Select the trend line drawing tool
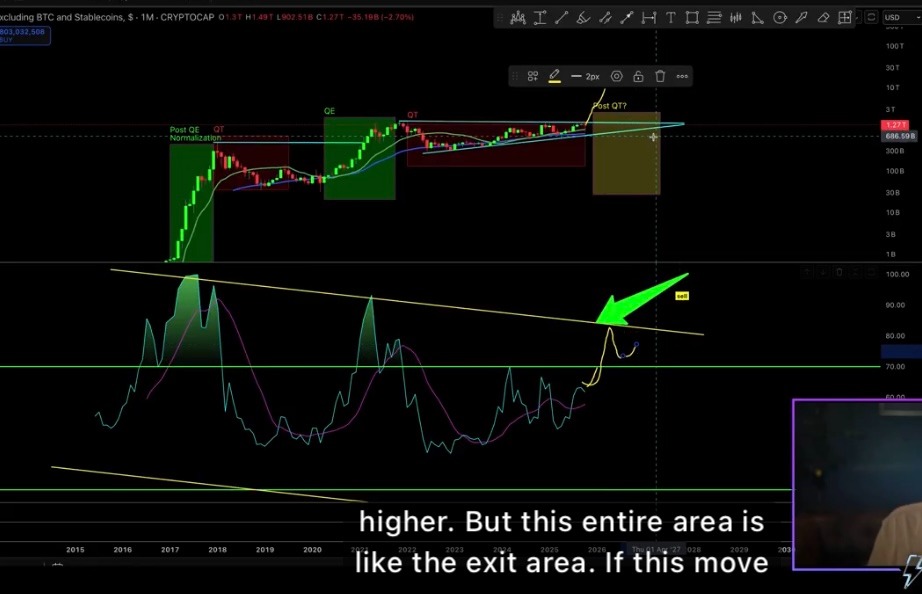Image resolution: width=922 pixels, height=594 pixels. (x=562, y=17)
